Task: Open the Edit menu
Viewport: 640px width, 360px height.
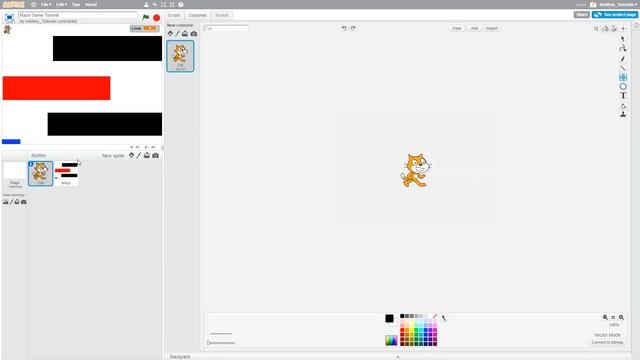Action: 62,4
